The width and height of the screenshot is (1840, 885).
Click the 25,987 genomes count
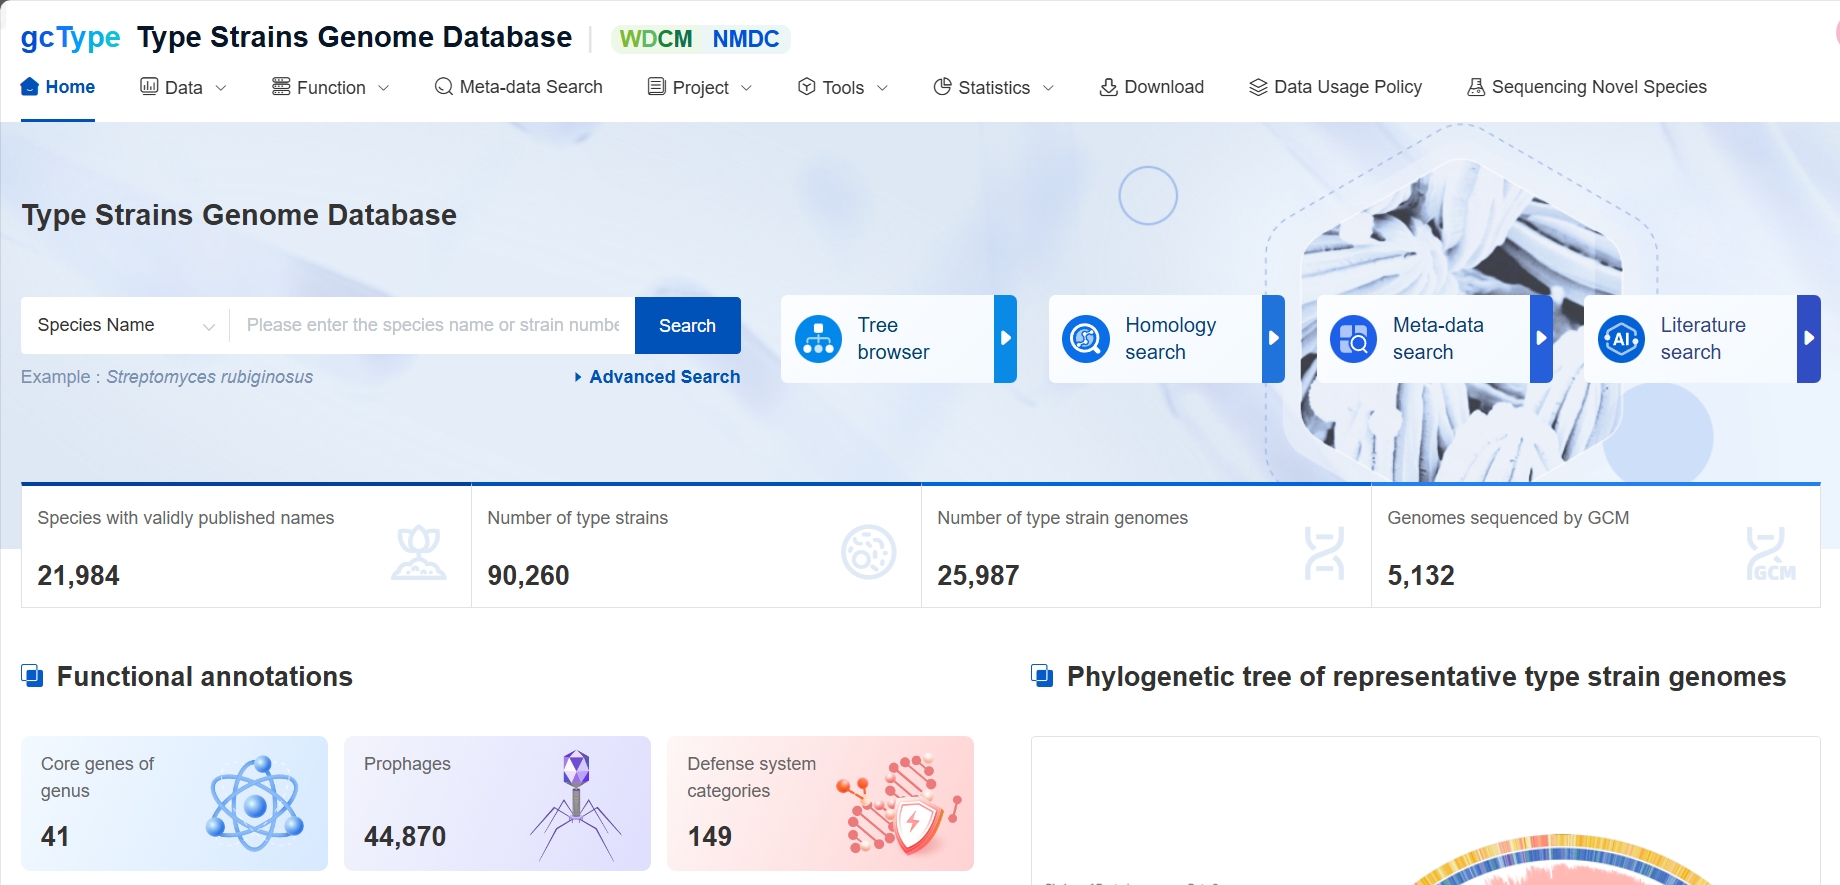pyautogui.click(x=979, y=576)
